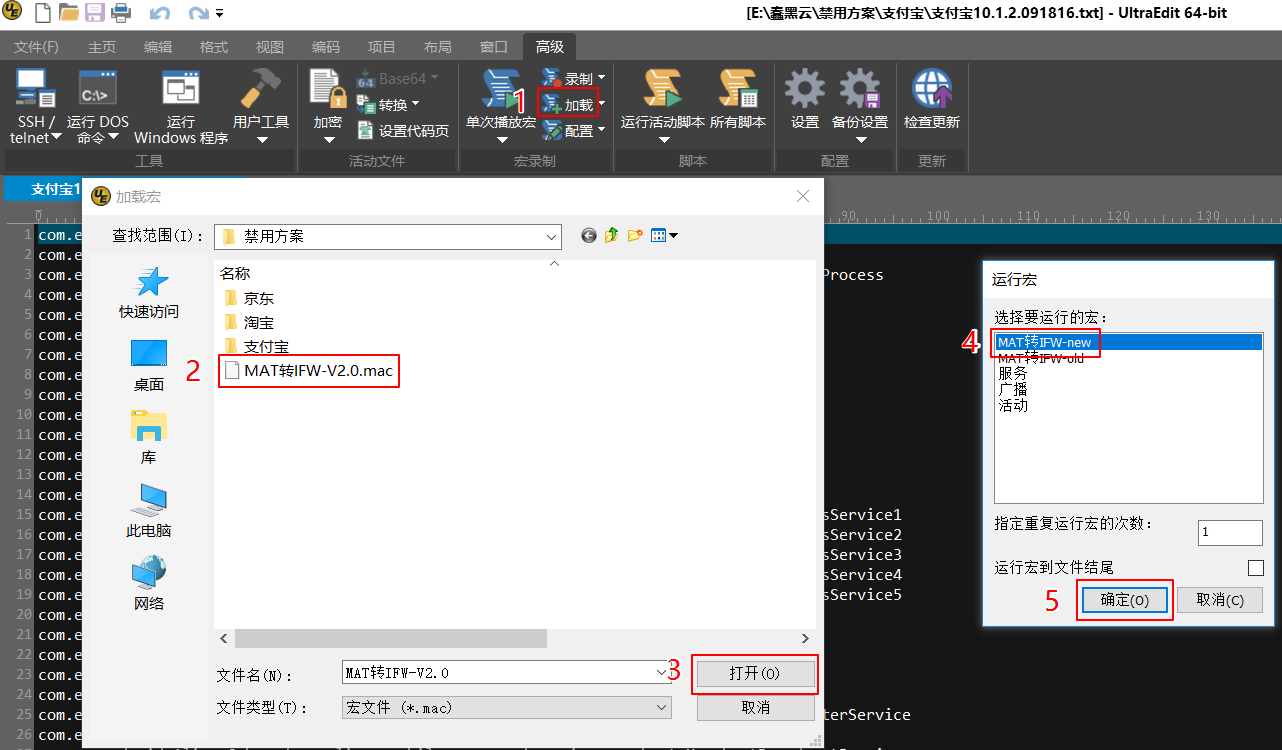Click the Check for Updates globe icon
Screen dimensions: 1282x750
tap(931, 90)
